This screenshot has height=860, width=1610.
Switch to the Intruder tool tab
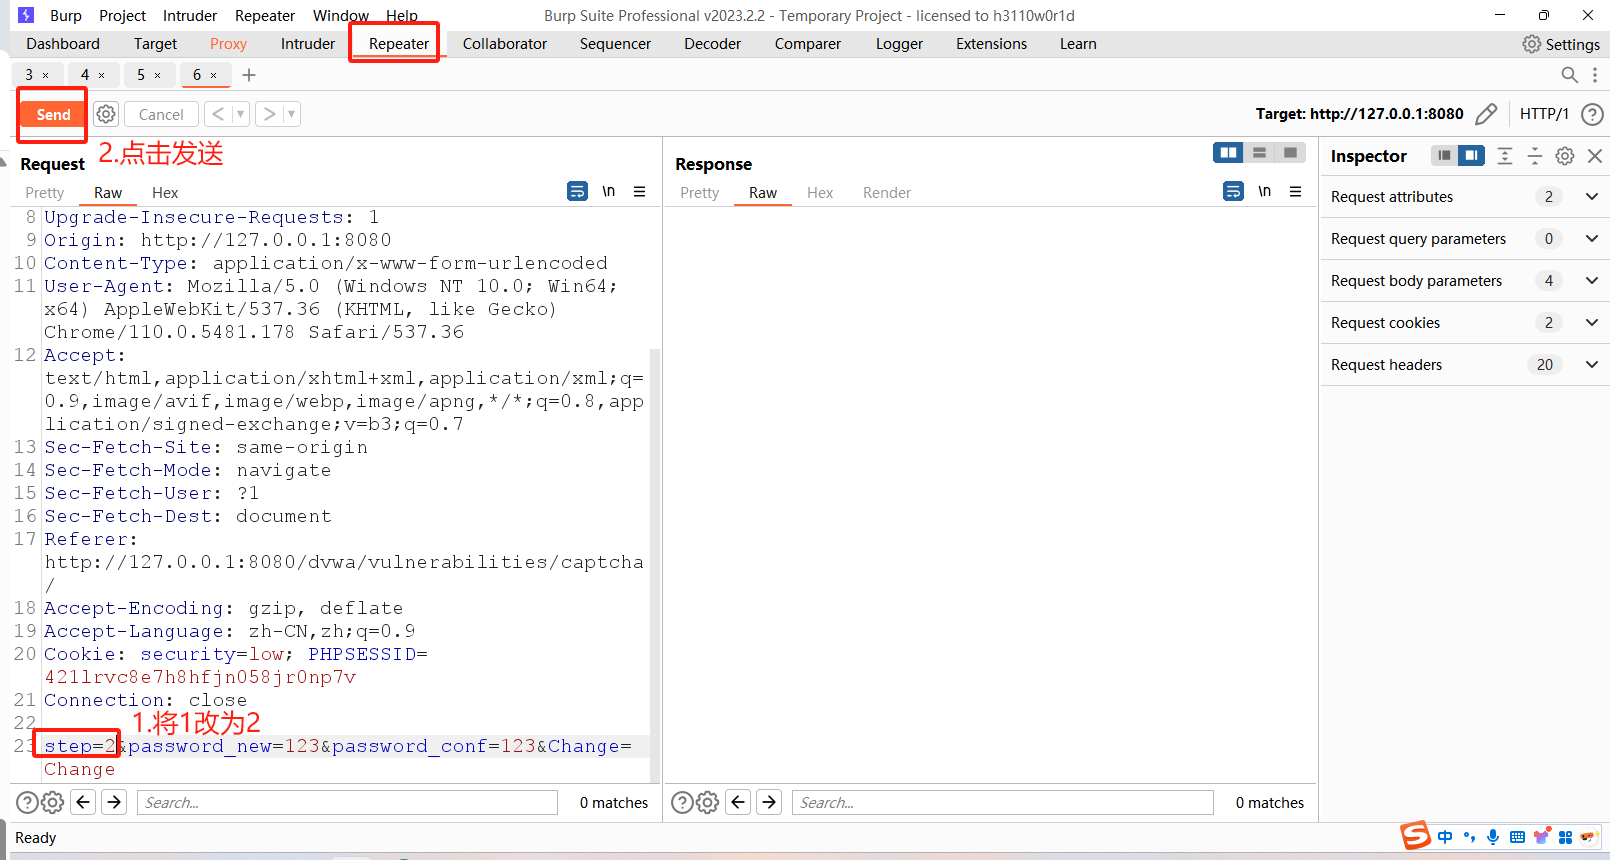(x=308, y=44)
